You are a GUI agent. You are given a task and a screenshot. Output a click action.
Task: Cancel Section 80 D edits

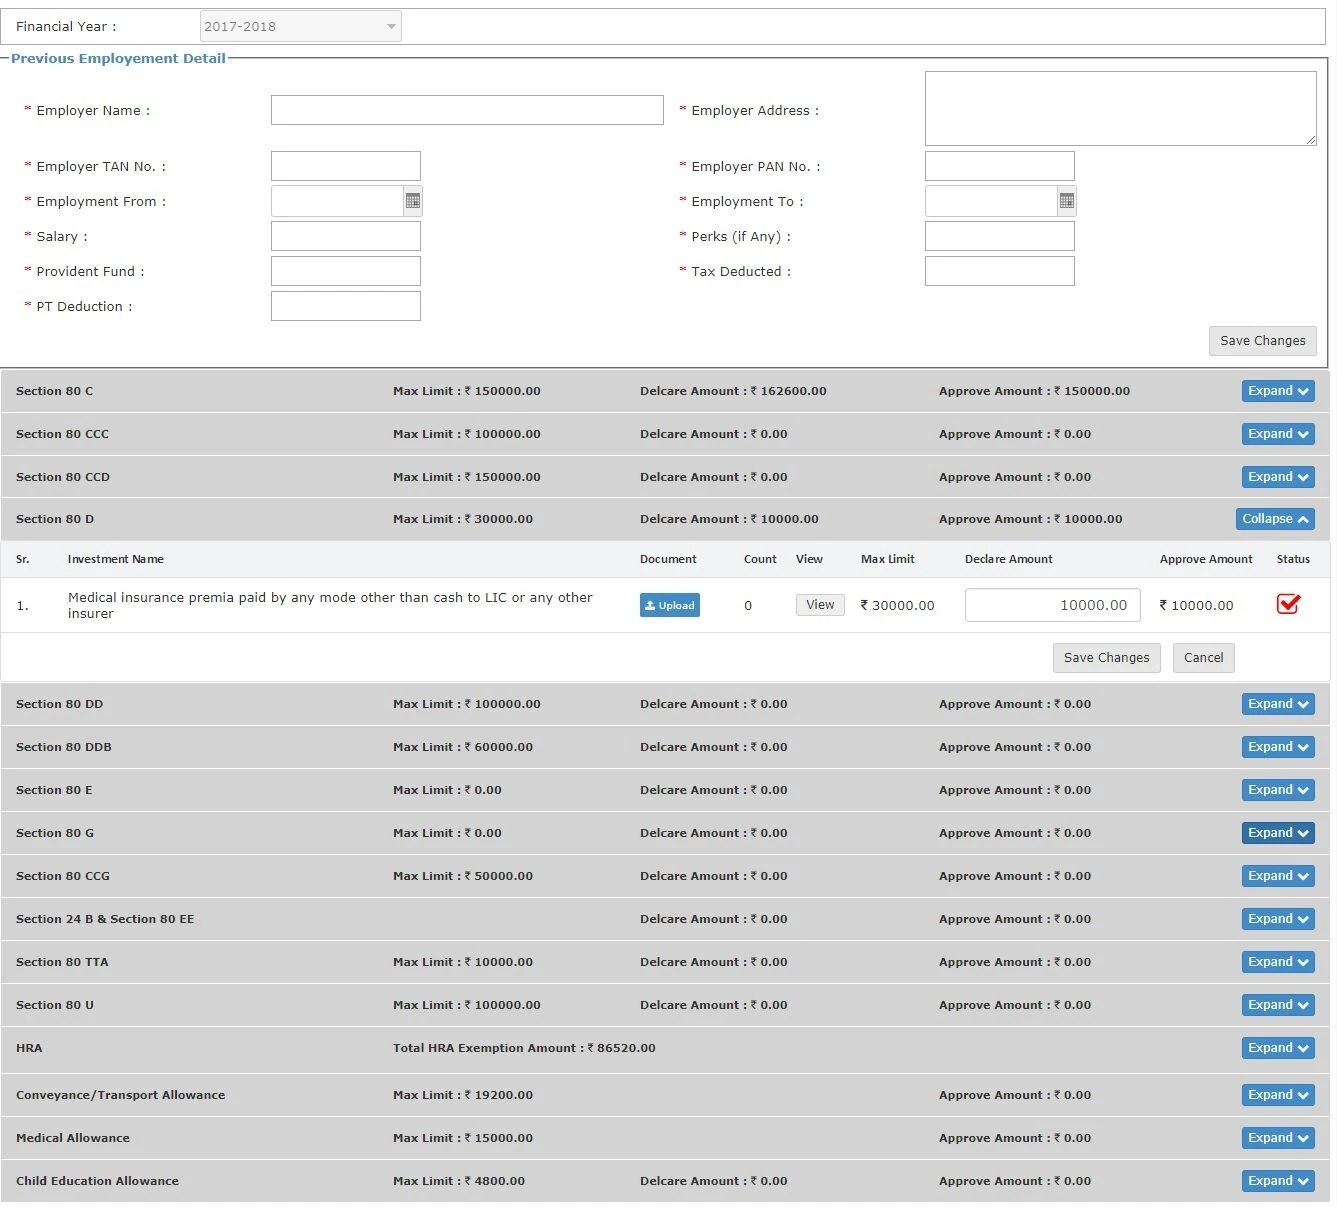tap(1203, 658)
